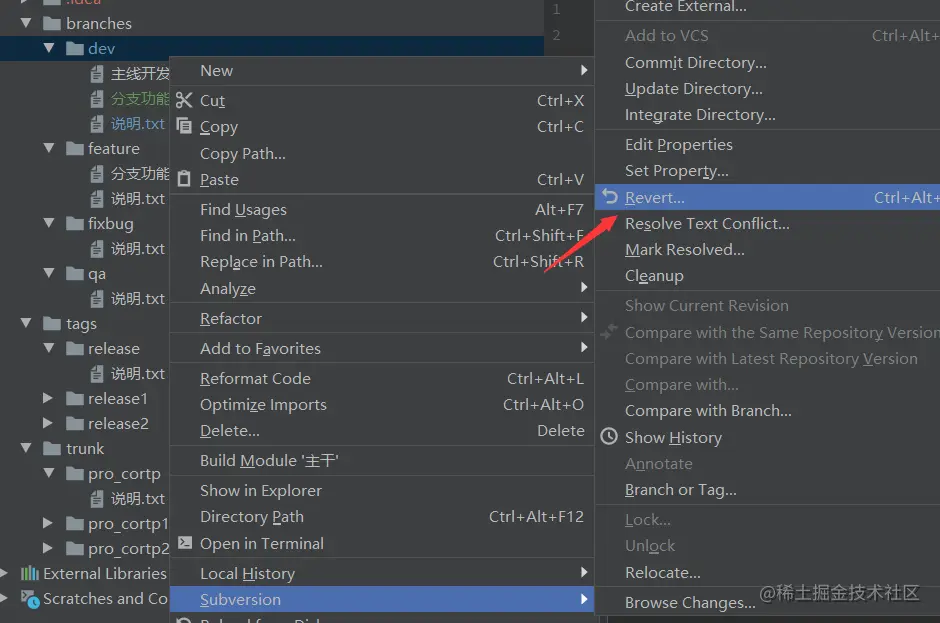The height and width of the screenshot is (623, 940).
Task: Click the tags folder icon
Action: (52, 324)
